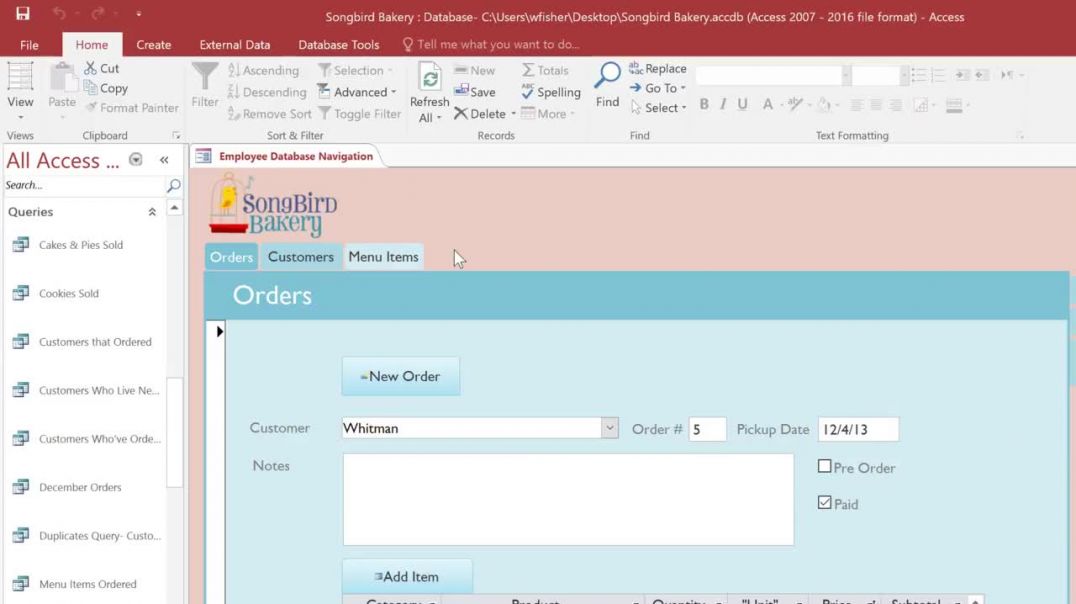Open the External Data tab
The width and height of the screenshot is (1076, 604).
pos(235,45)
